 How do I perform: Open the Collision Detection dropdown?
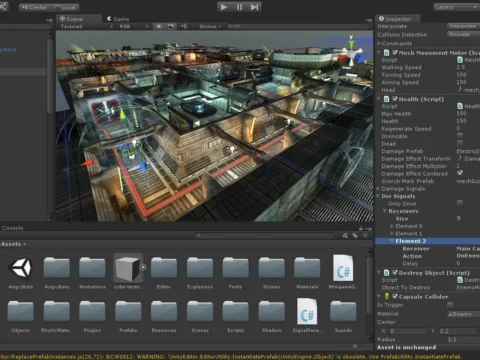point(463,34)
